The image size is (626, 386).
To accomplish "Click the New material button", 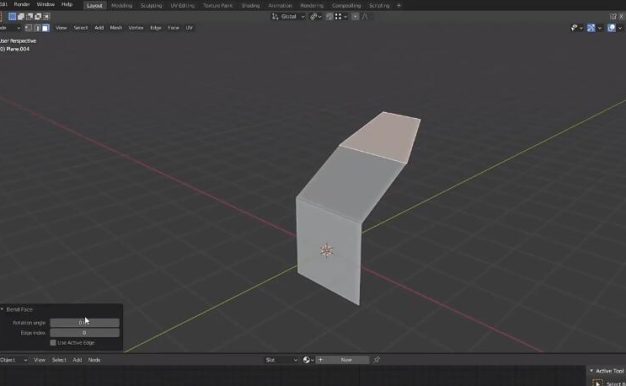I will [343, 360].
